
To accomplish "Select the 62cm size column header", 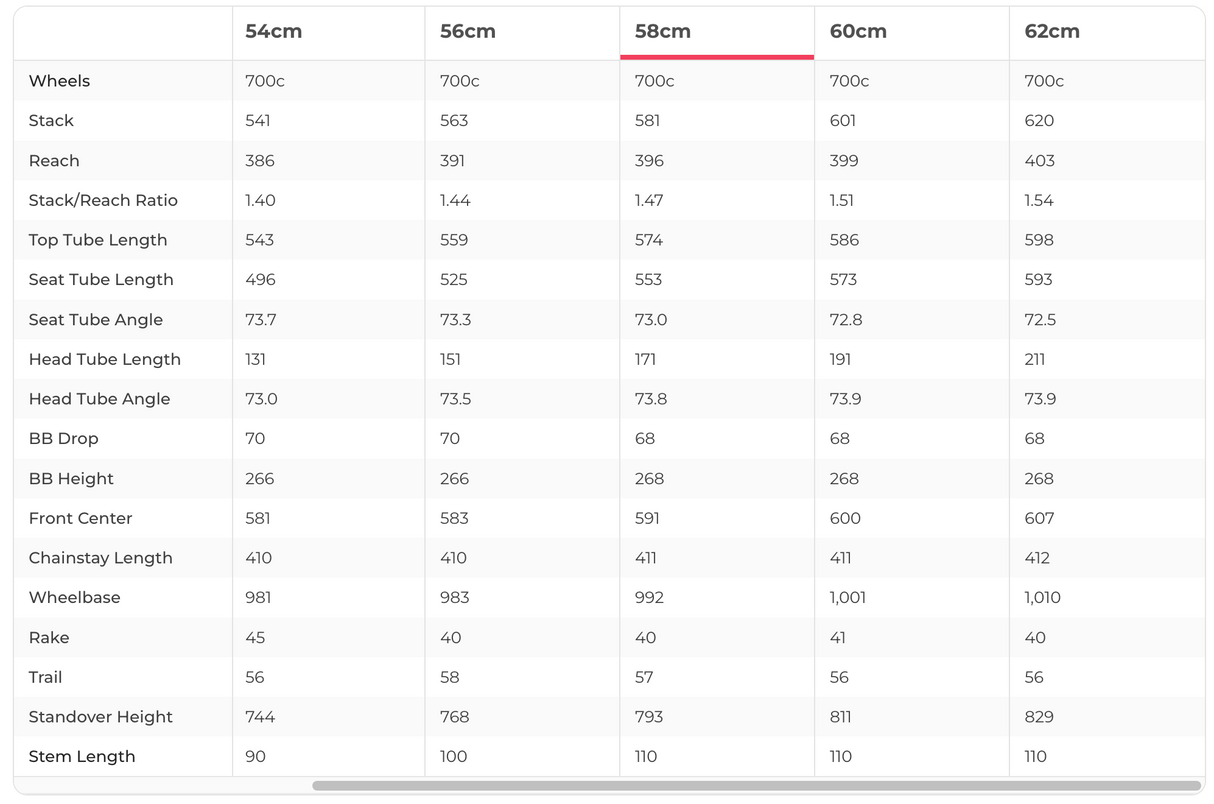I will [x=1052, y=31].
